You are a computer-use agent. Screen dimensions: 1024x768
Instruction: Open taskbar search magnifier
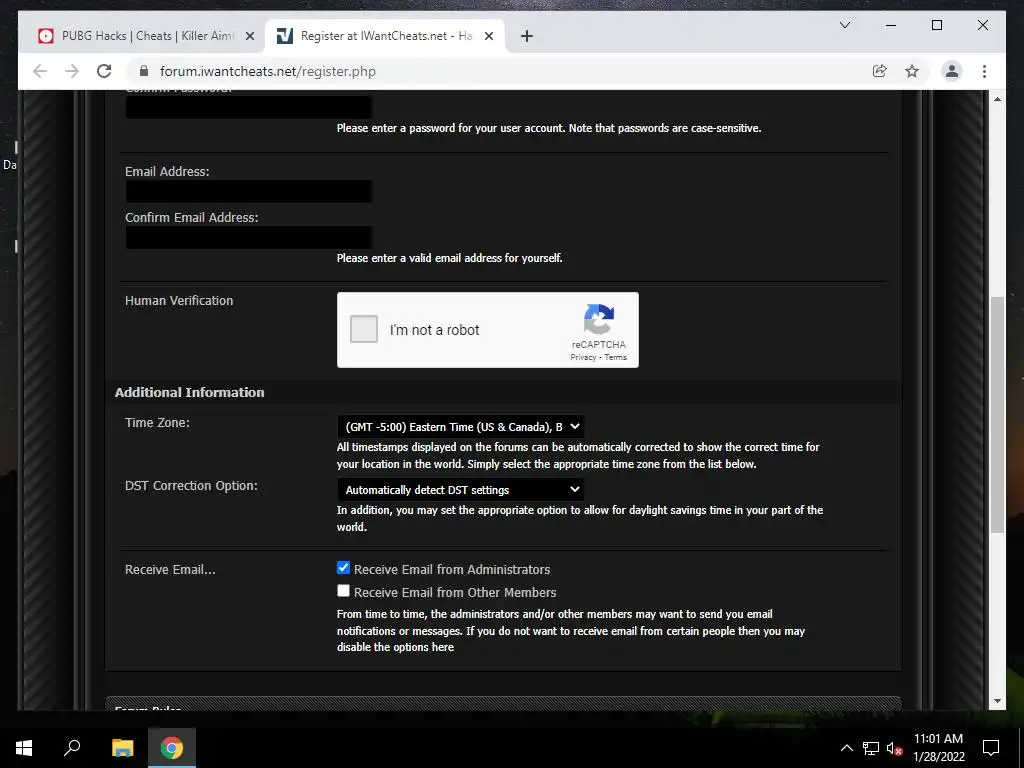click(72, 748)
